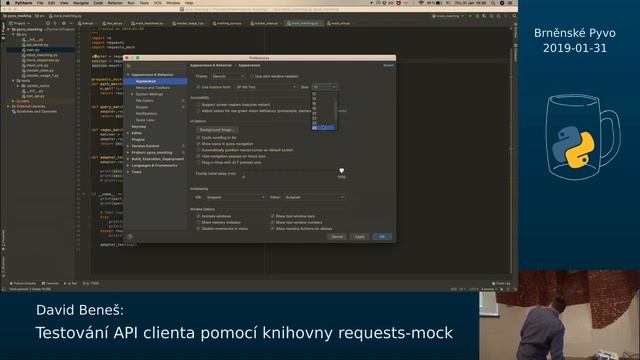Expand External Libraries in project tree
The image size is (640, 360).
click(9, 106)
